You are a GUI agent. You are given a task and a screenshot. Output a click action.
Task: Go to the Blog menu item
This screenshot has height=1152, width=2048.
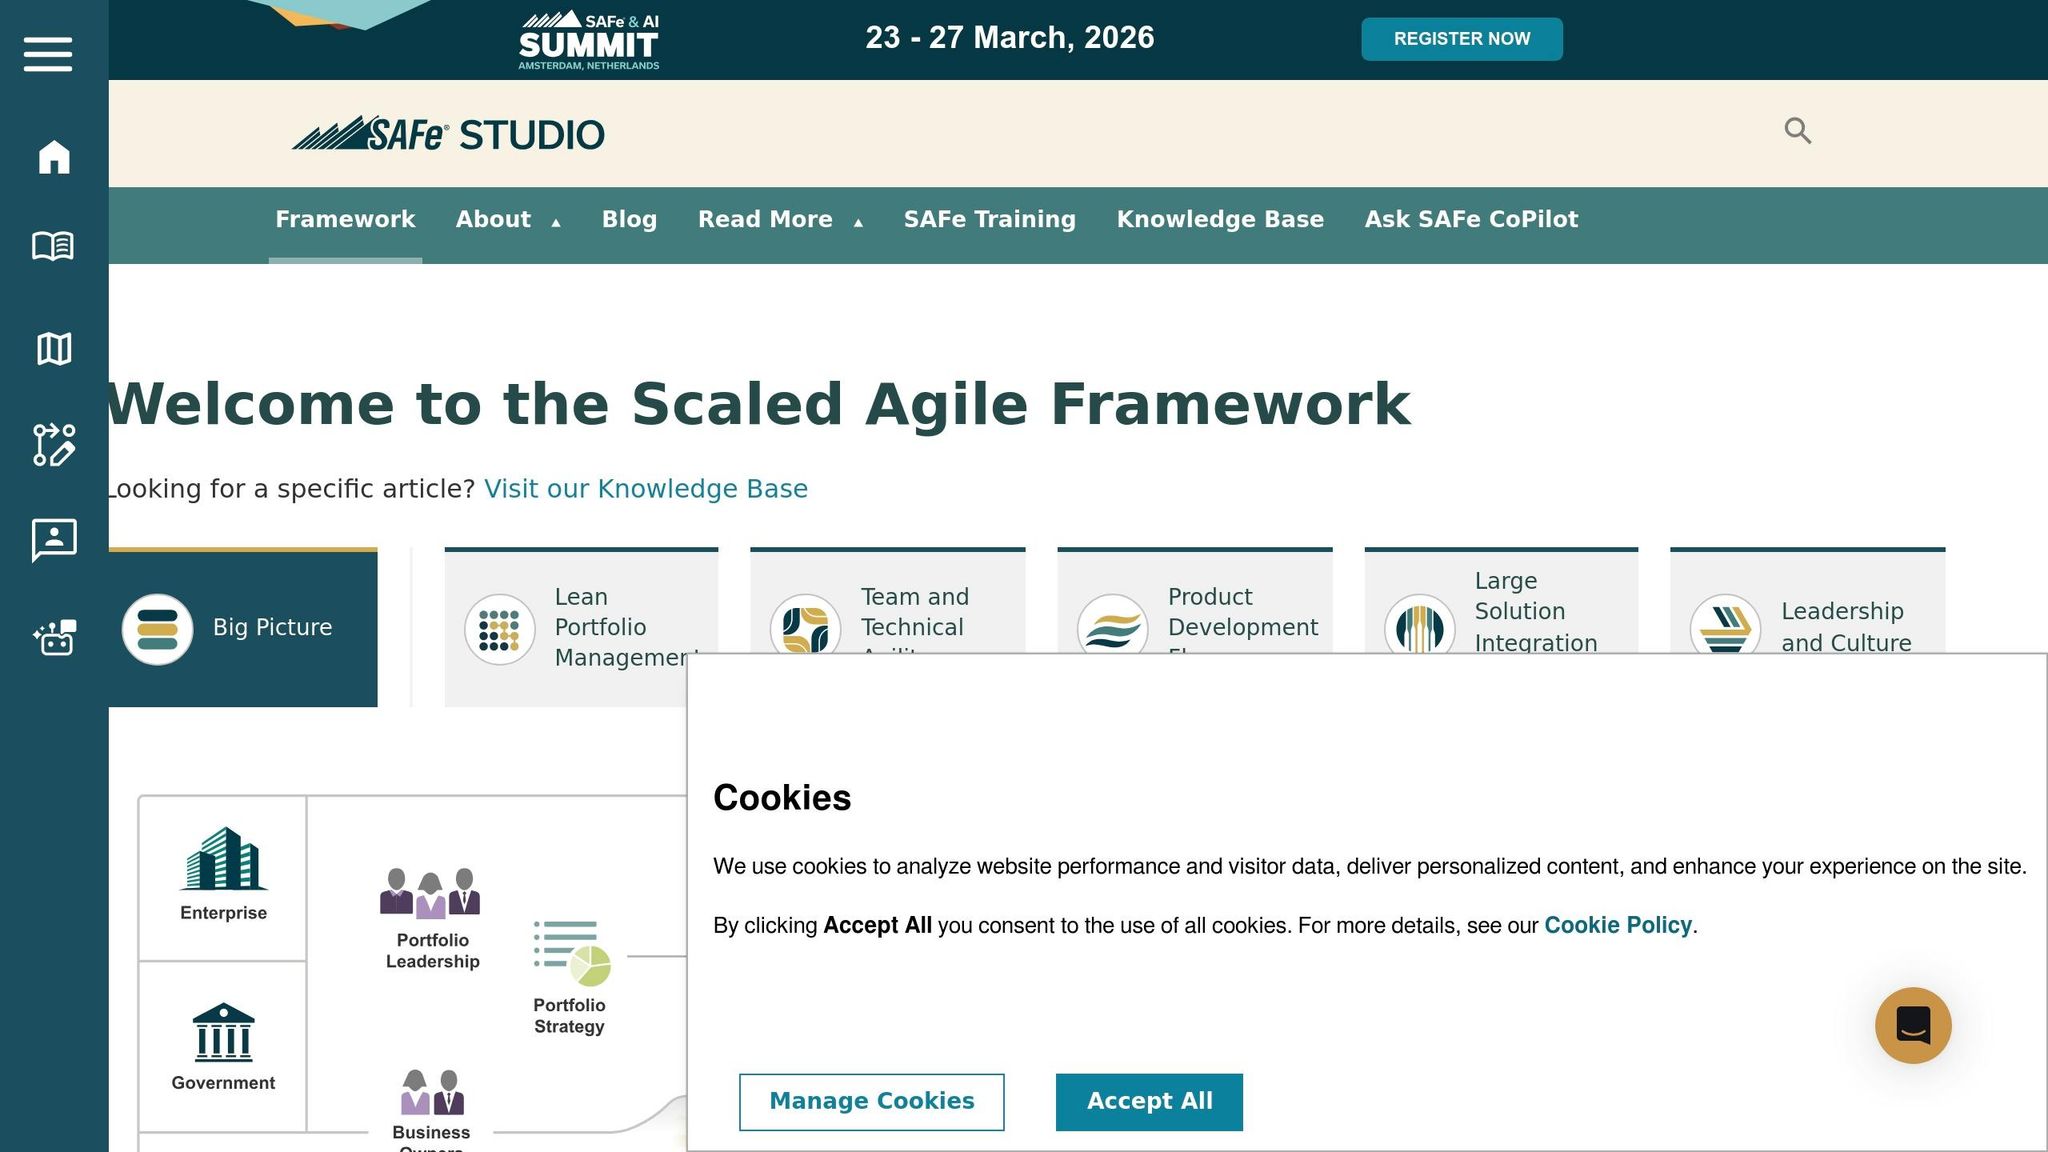[x=629, y=220]
